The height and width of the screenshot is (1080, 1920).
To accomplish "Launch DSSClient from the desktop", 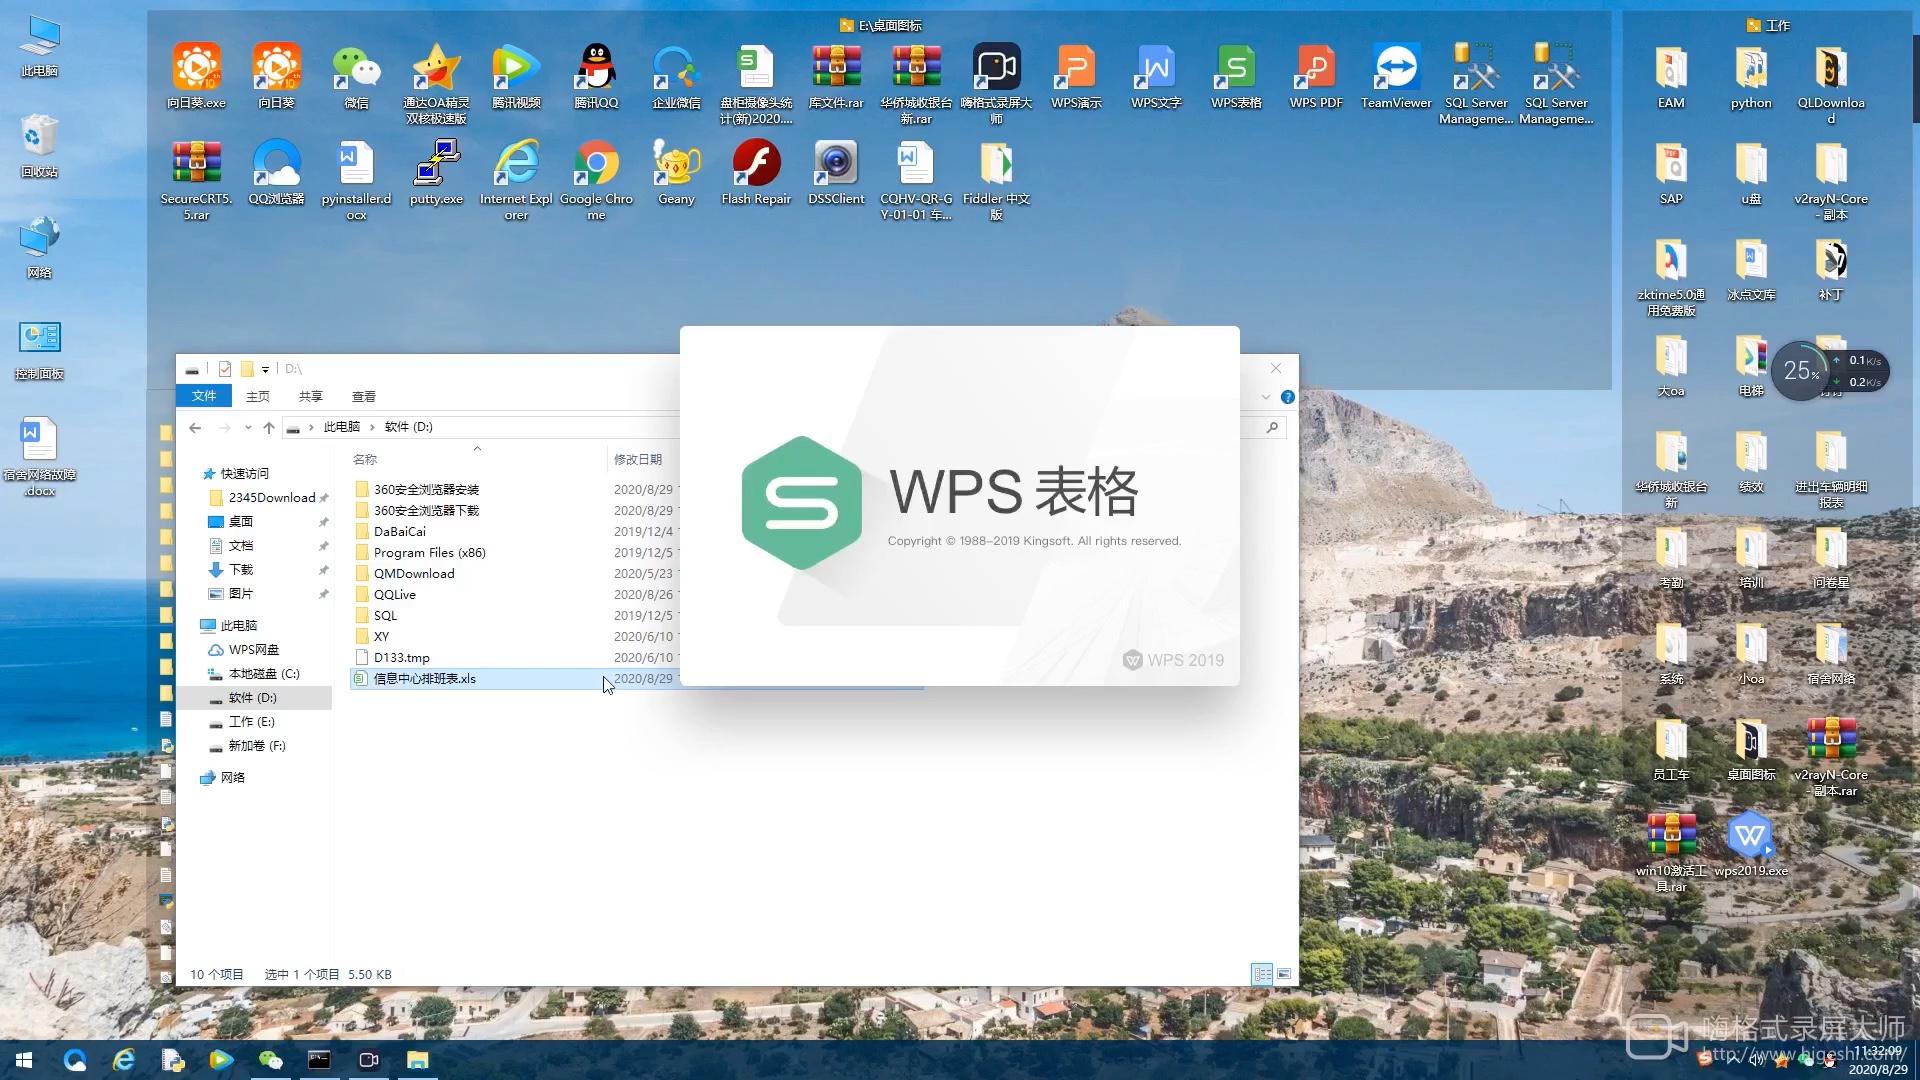I will click(x=836, y=174).
